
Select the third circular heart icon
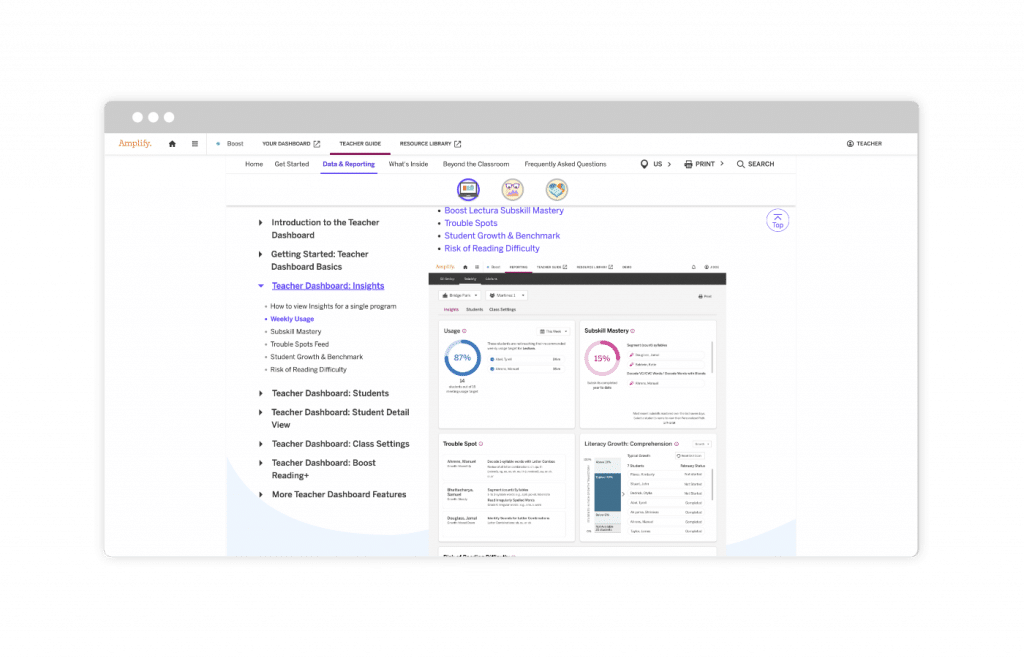coord(557,189)
